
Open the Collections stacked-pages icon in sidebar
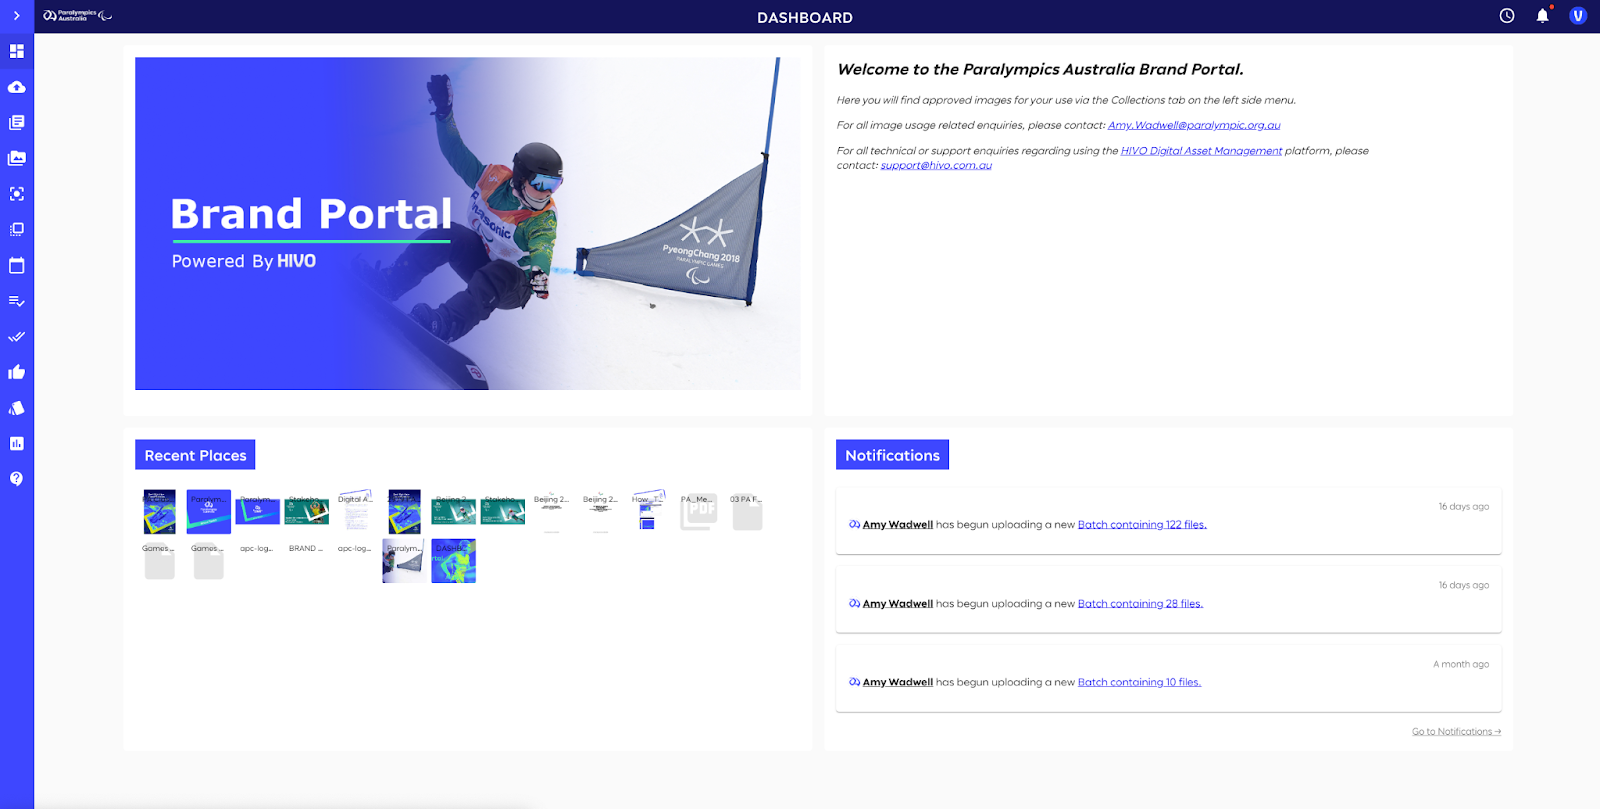17,123
